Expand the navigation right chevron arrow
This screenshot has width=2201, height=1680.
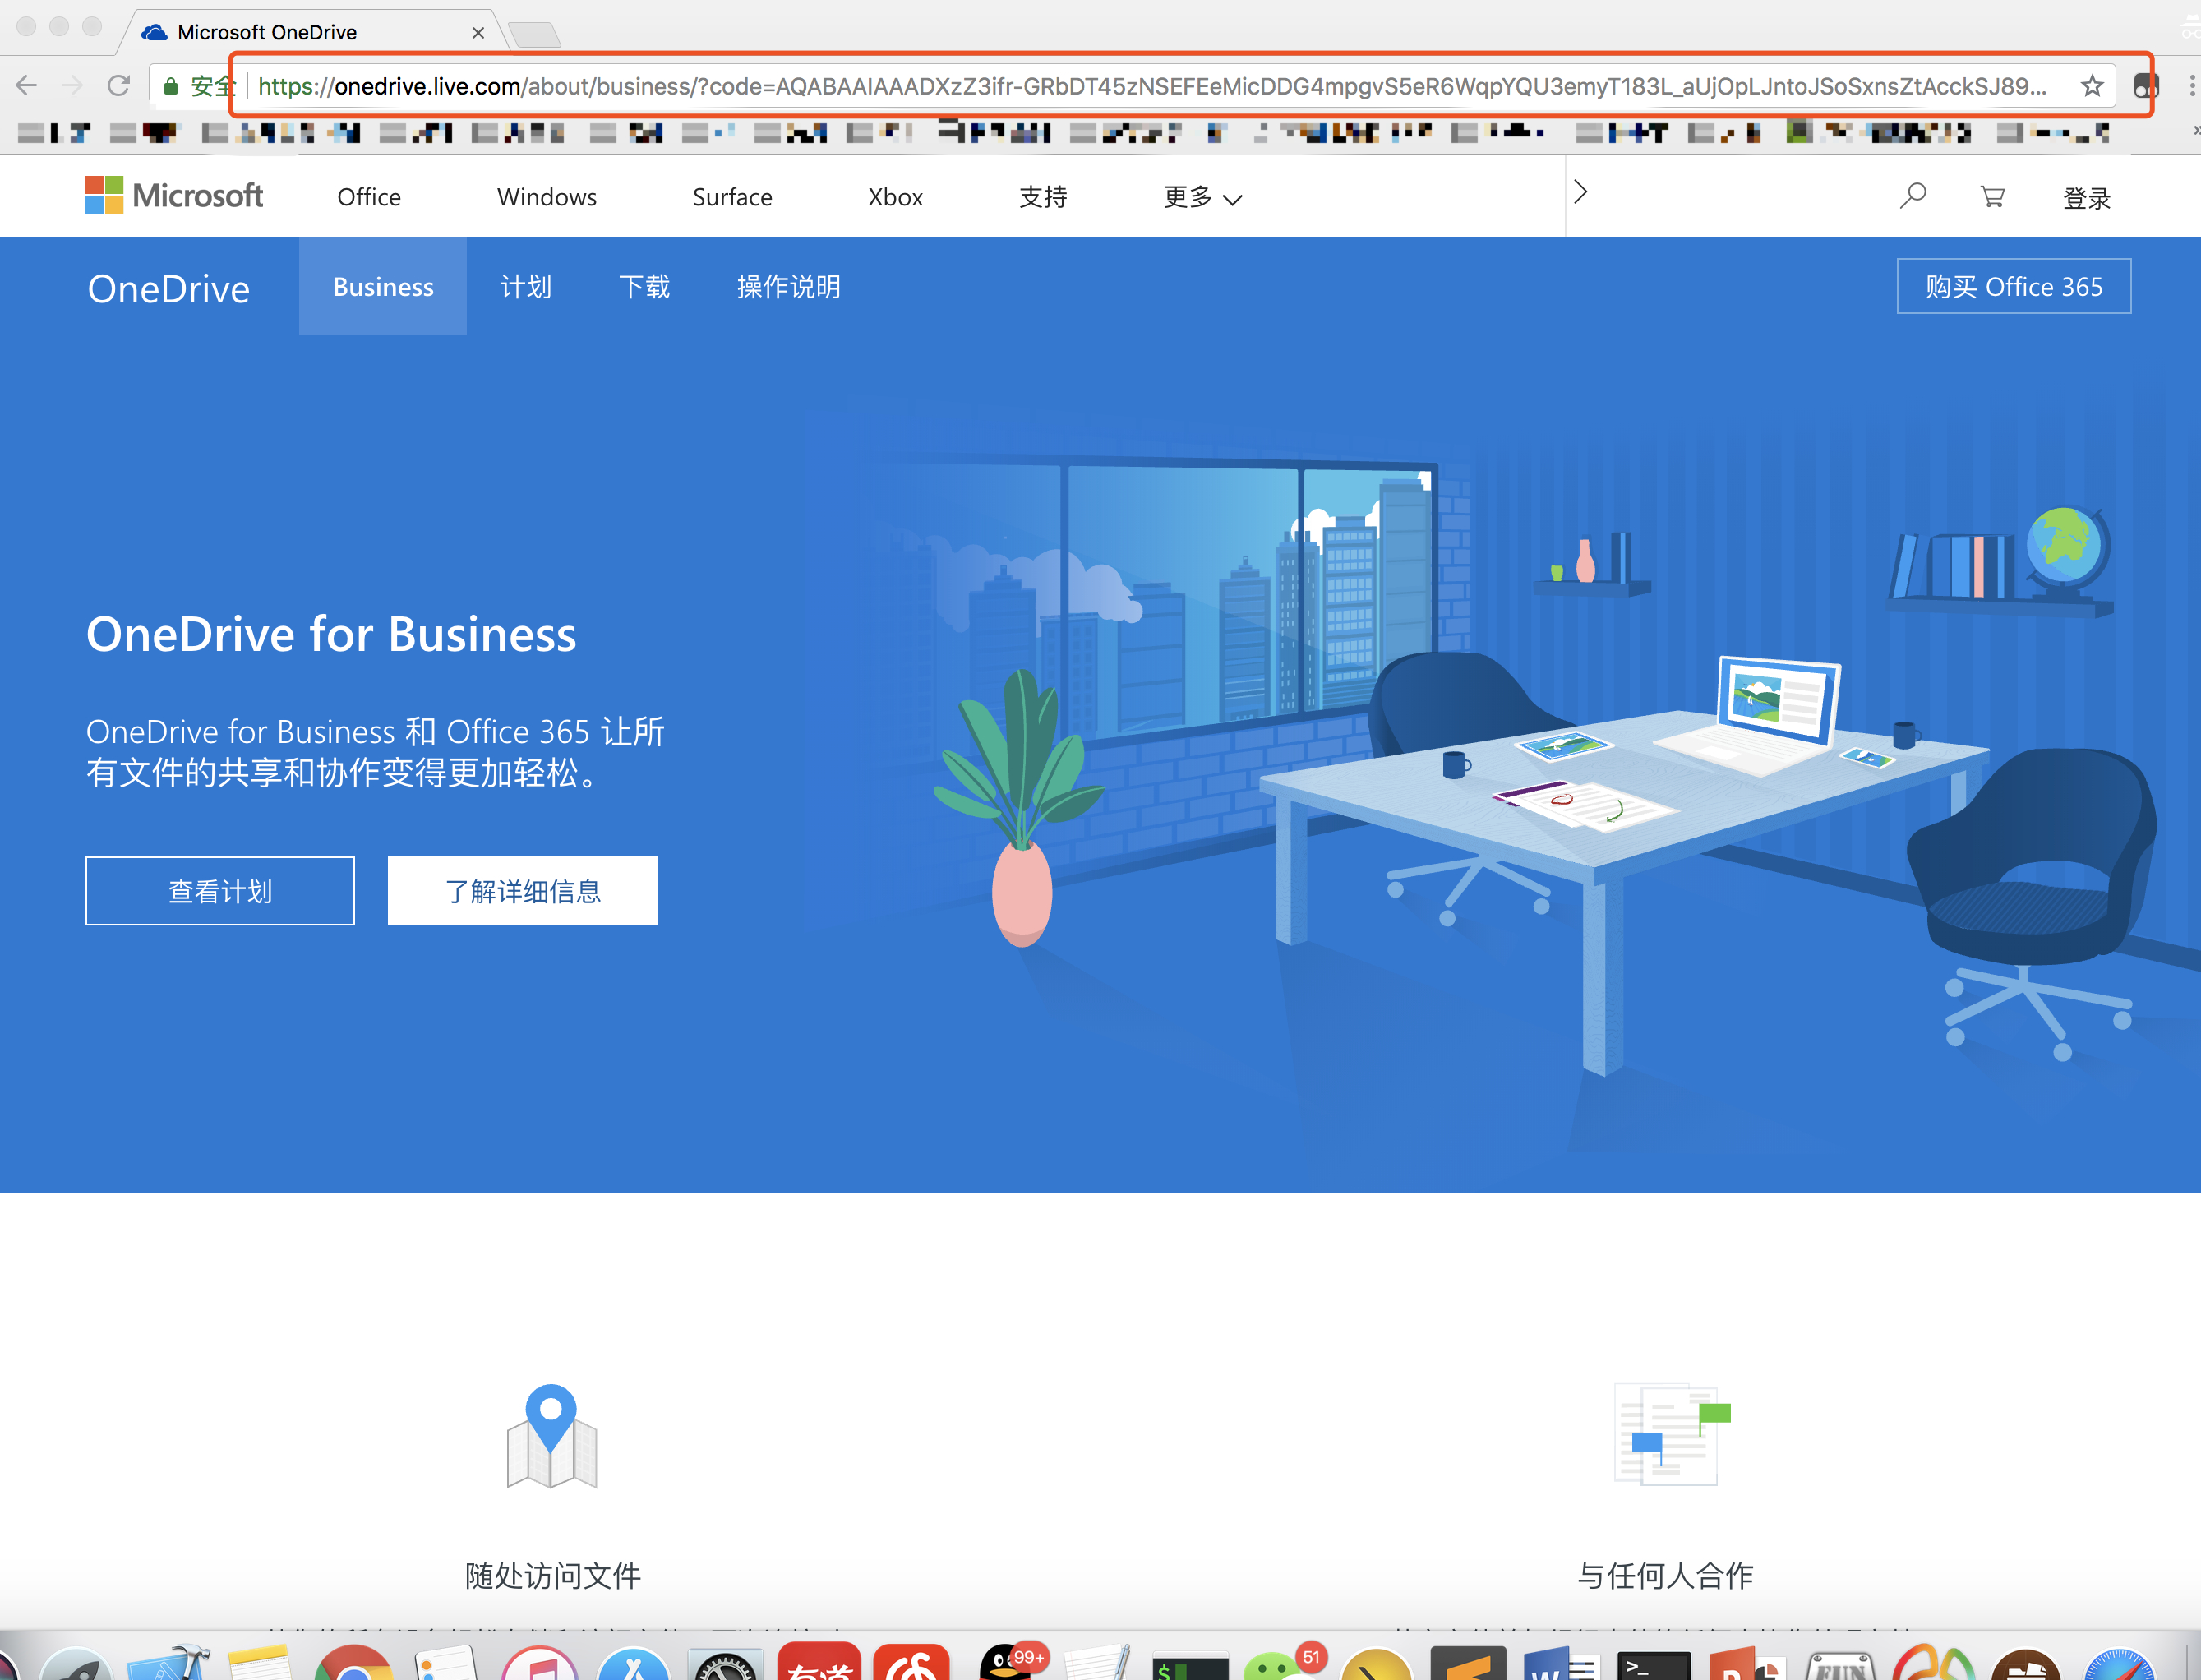[x=1580, y=192]
